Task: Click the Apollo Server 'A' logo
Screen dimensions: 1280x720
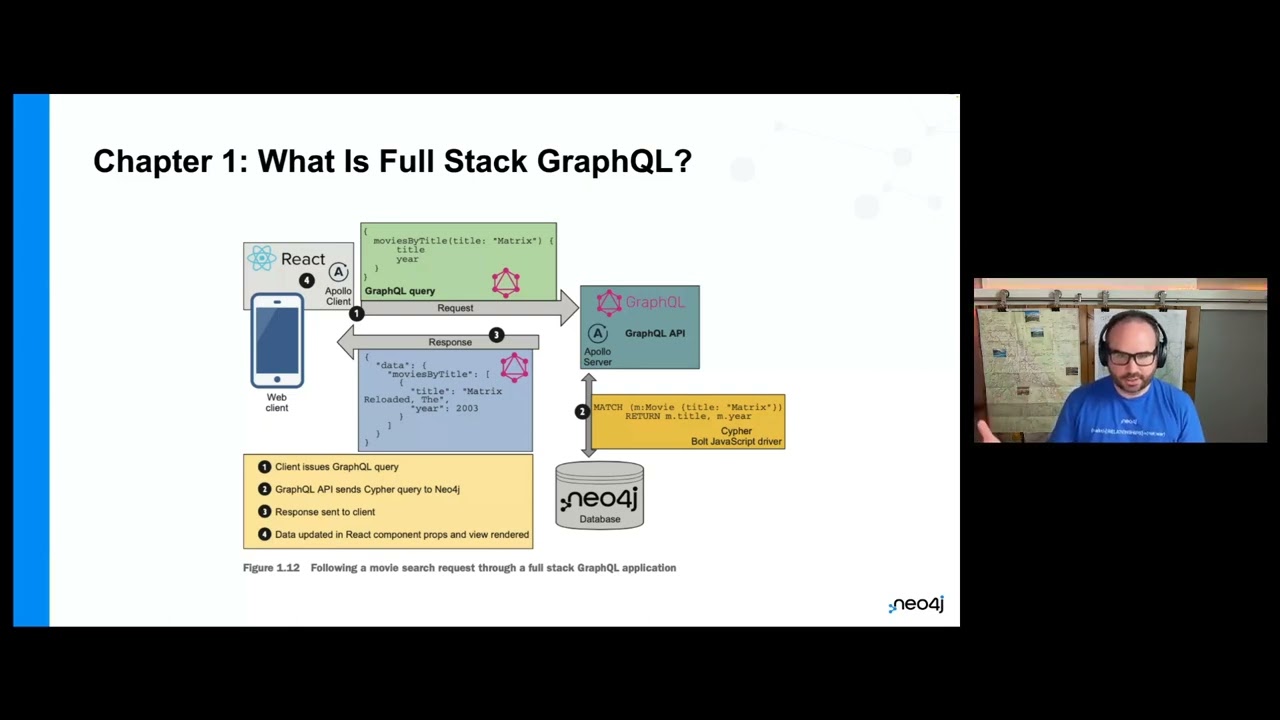Action: point(598,334)
